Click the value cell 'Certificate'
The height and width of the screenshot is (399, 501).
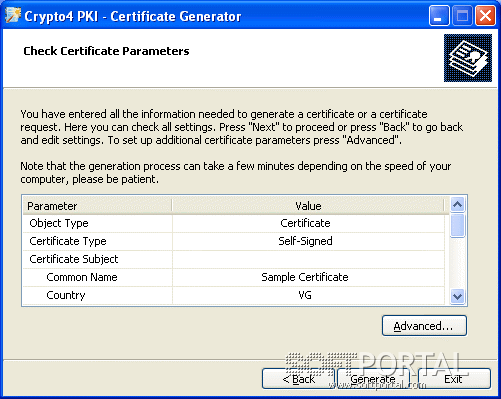point(308,223)
